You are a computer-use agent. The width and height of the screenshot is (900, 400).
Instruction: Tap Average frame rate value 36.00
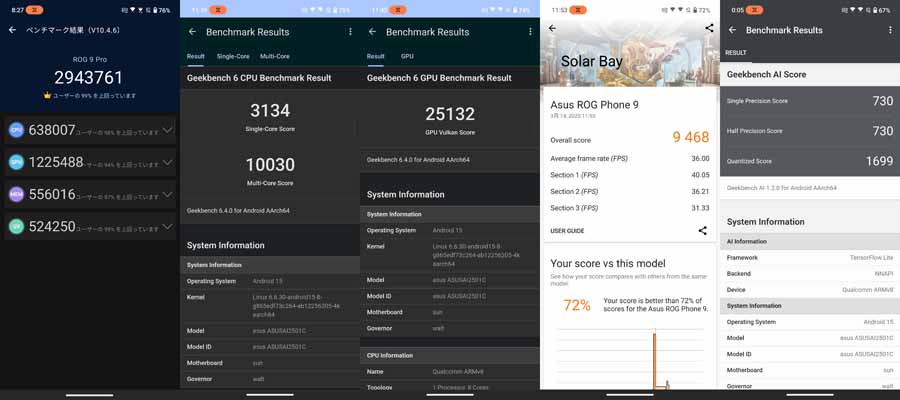click(700, 158)
